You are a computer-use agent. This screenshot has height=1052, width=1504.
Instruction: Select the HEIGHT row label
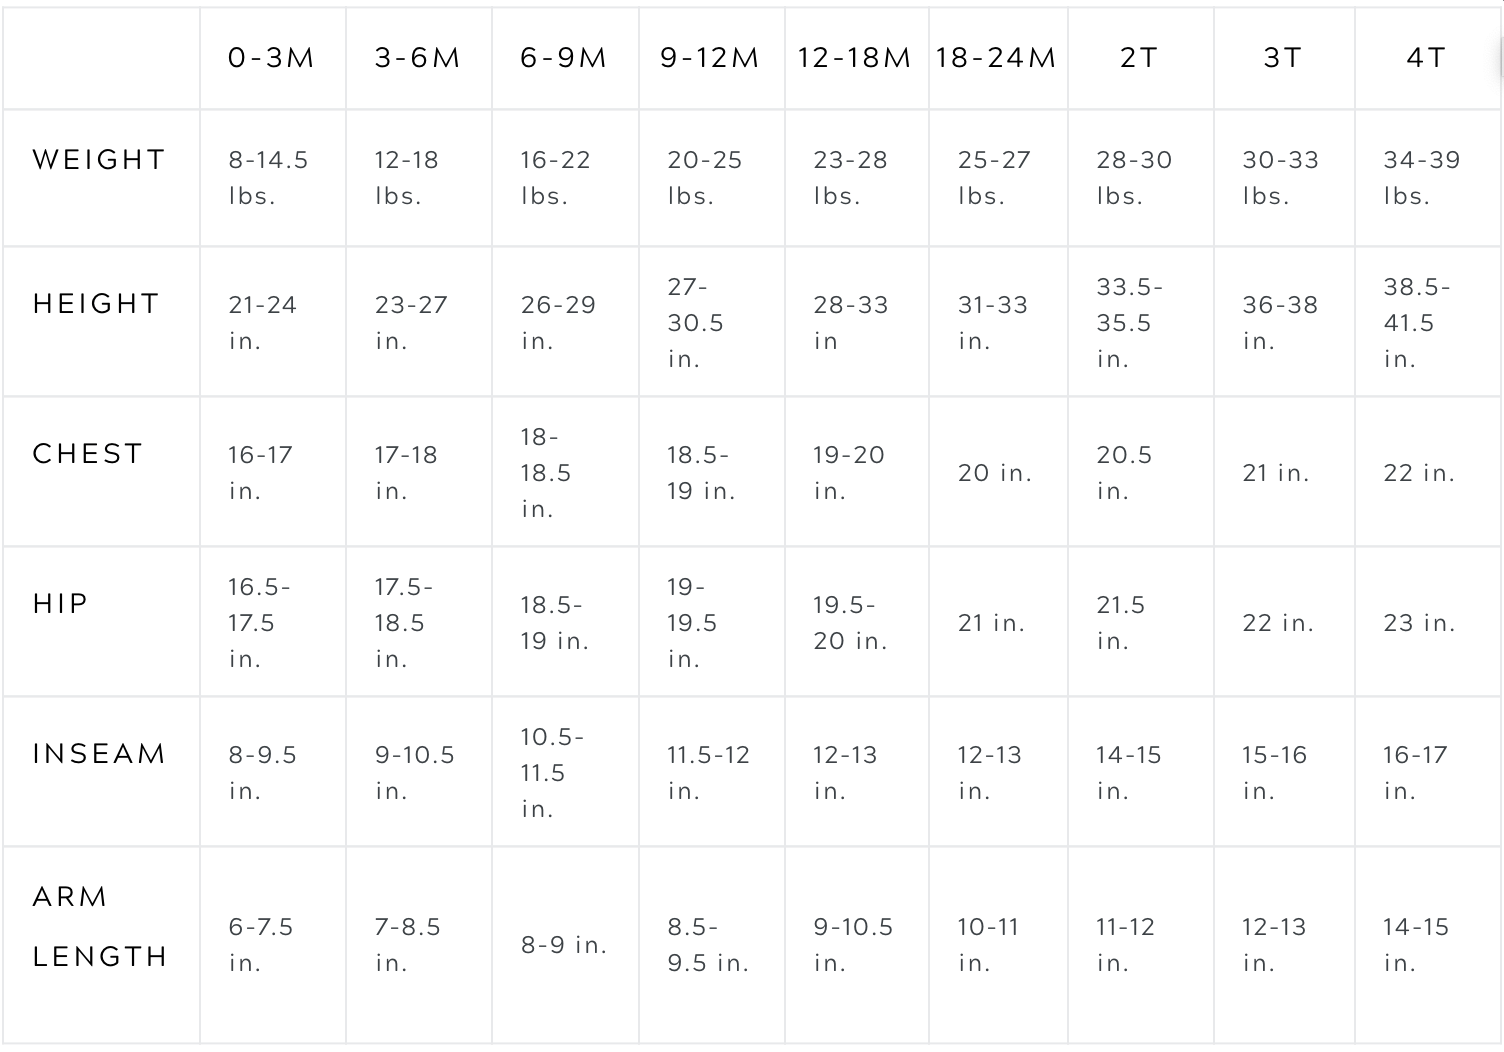tap(96, 304)
